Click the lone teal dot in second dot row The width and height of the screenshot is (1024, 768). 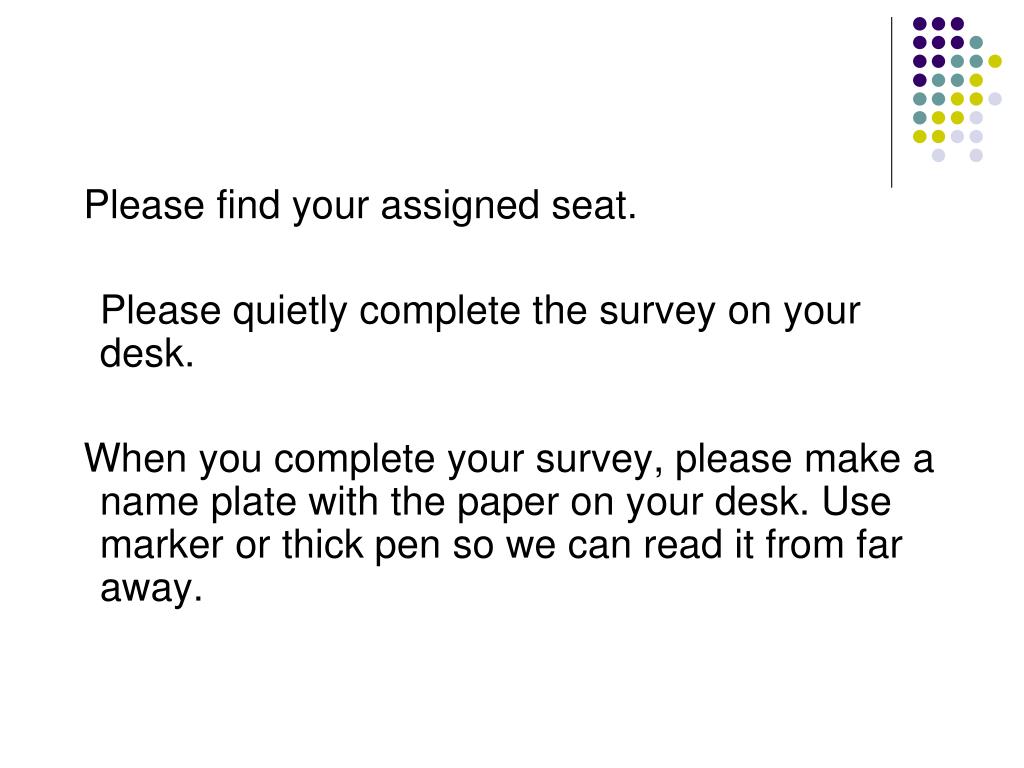click(976, 42)
